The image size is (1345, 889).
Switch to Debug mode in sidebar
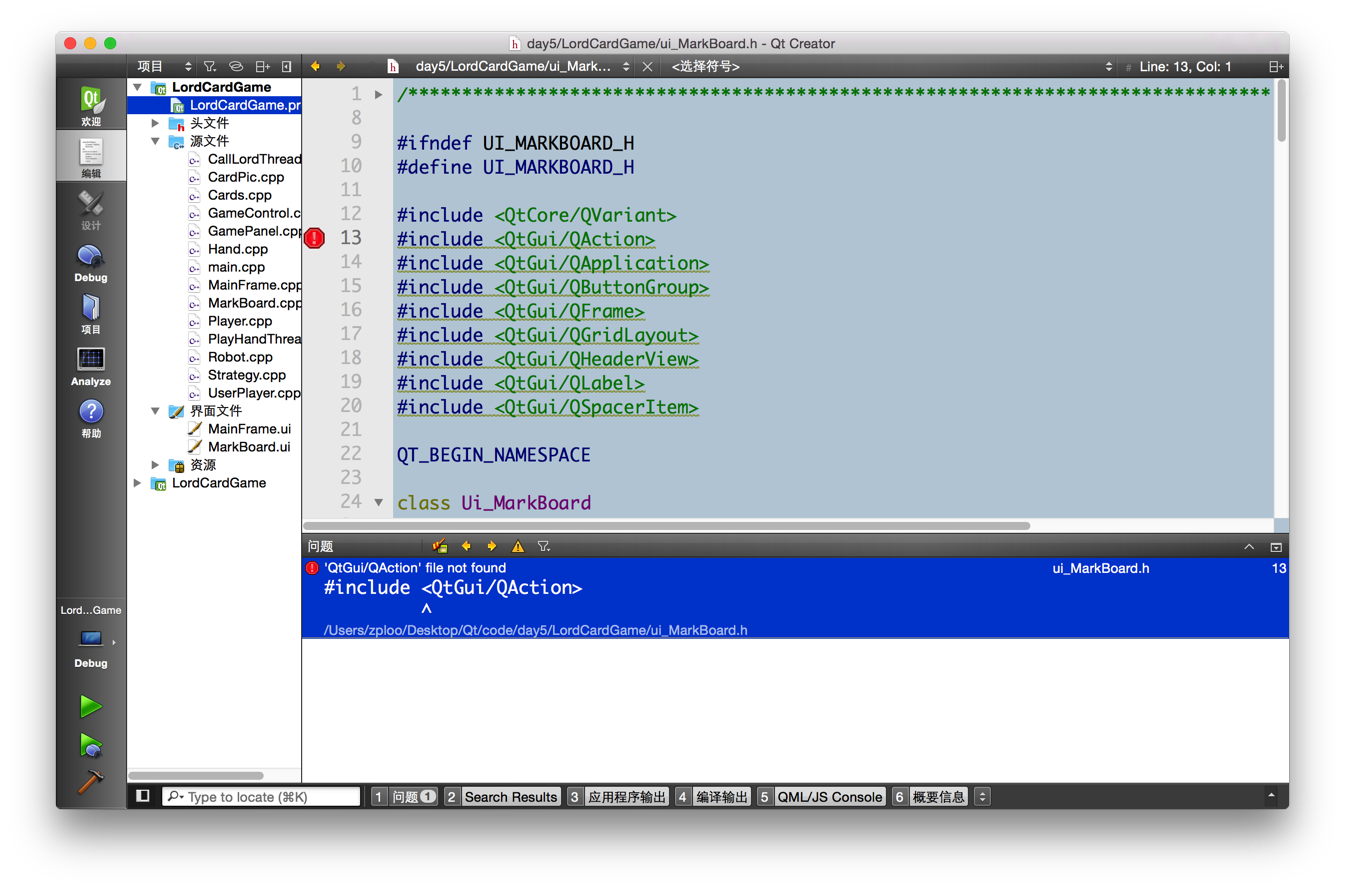[91, 262]
